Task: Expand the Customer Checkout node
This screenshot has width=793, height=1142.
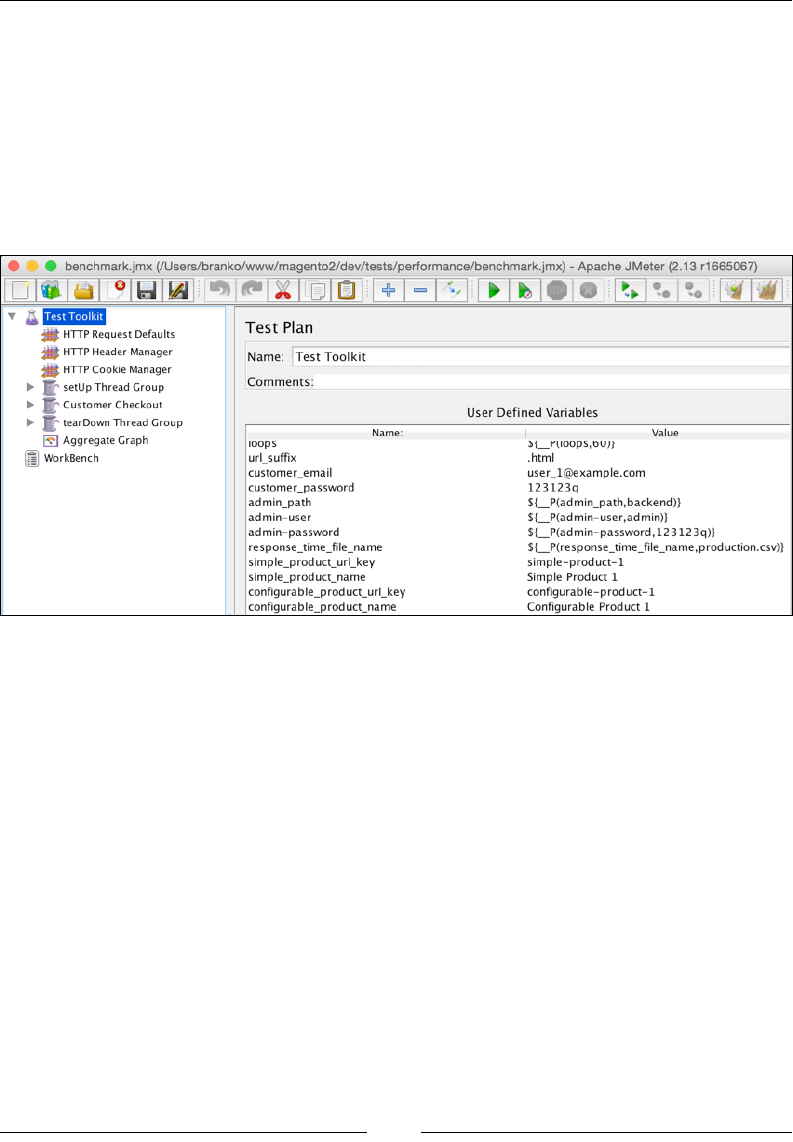Action: point(31,404)
